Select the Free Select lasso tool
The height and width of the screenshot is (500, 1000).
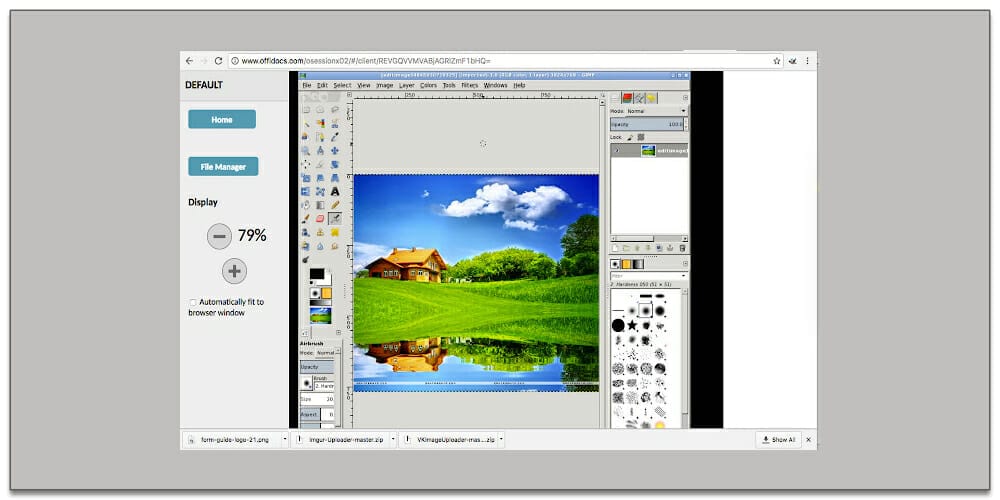coord(335,110)
